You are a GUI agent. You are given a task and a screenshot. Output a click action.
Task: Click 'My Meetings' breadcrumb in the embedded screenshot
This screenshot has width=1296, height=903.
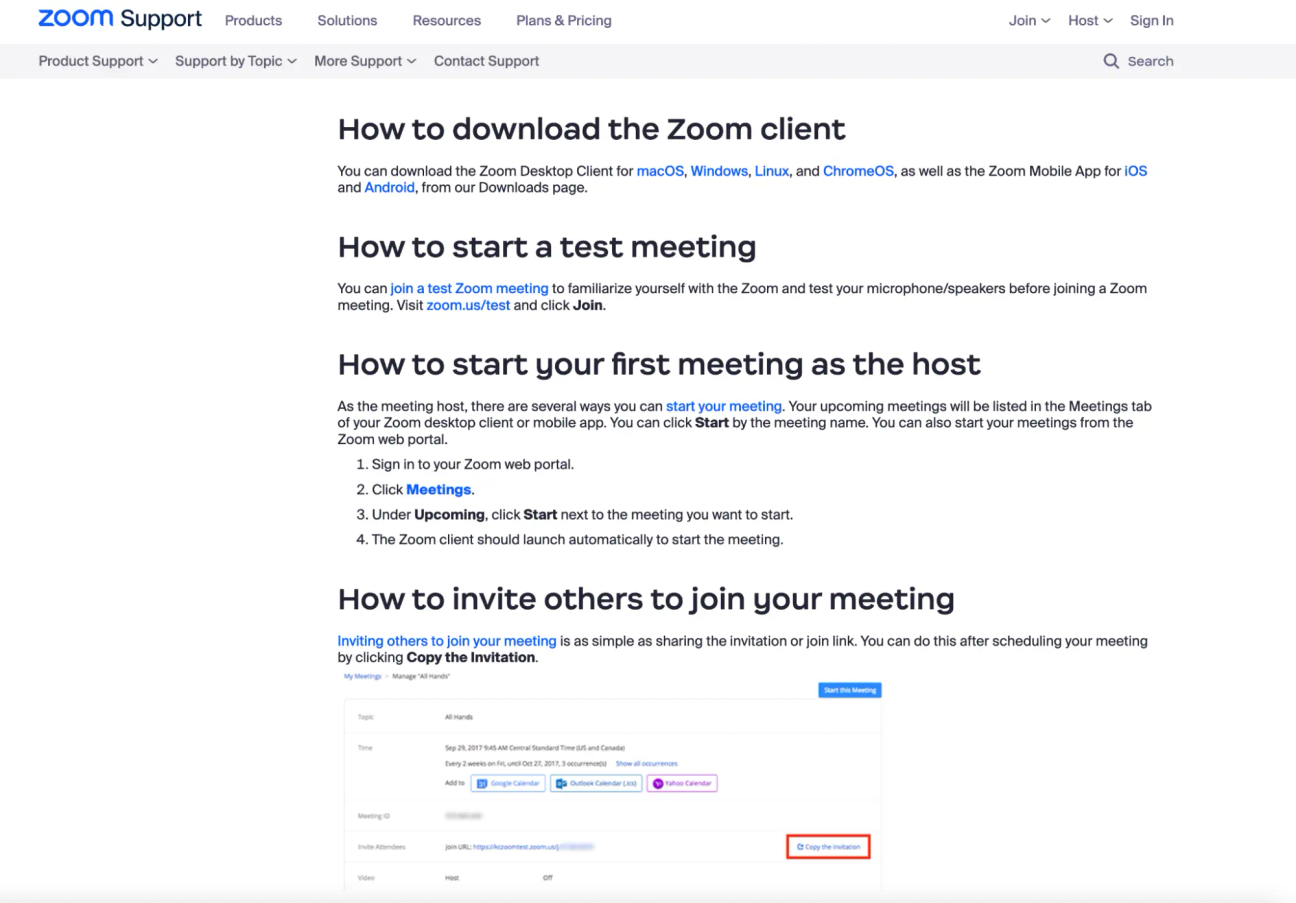coord(363,677)
